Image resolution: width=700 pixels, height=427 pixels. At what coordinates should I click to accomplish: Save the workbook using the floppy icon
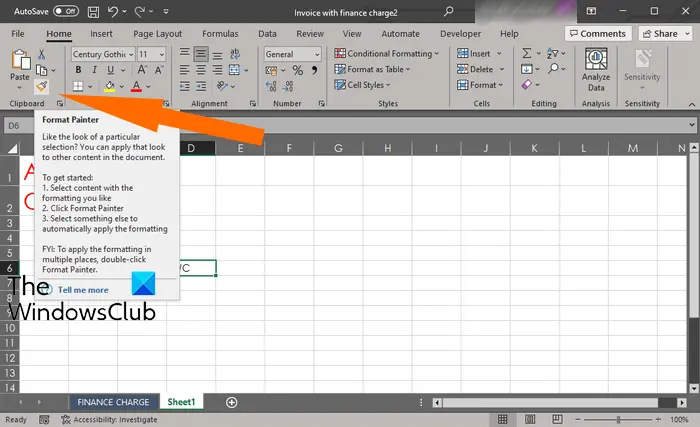[x=93, y=12]
